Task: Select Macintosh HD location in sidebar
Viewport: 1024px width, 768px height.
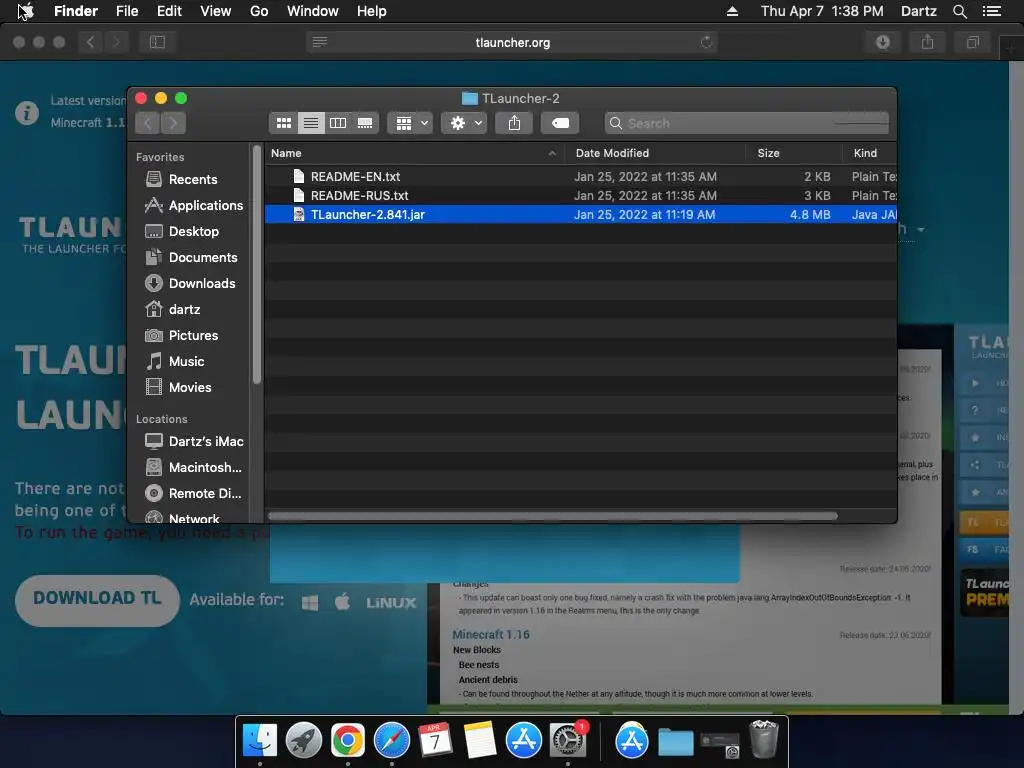Action: point(193,468)
